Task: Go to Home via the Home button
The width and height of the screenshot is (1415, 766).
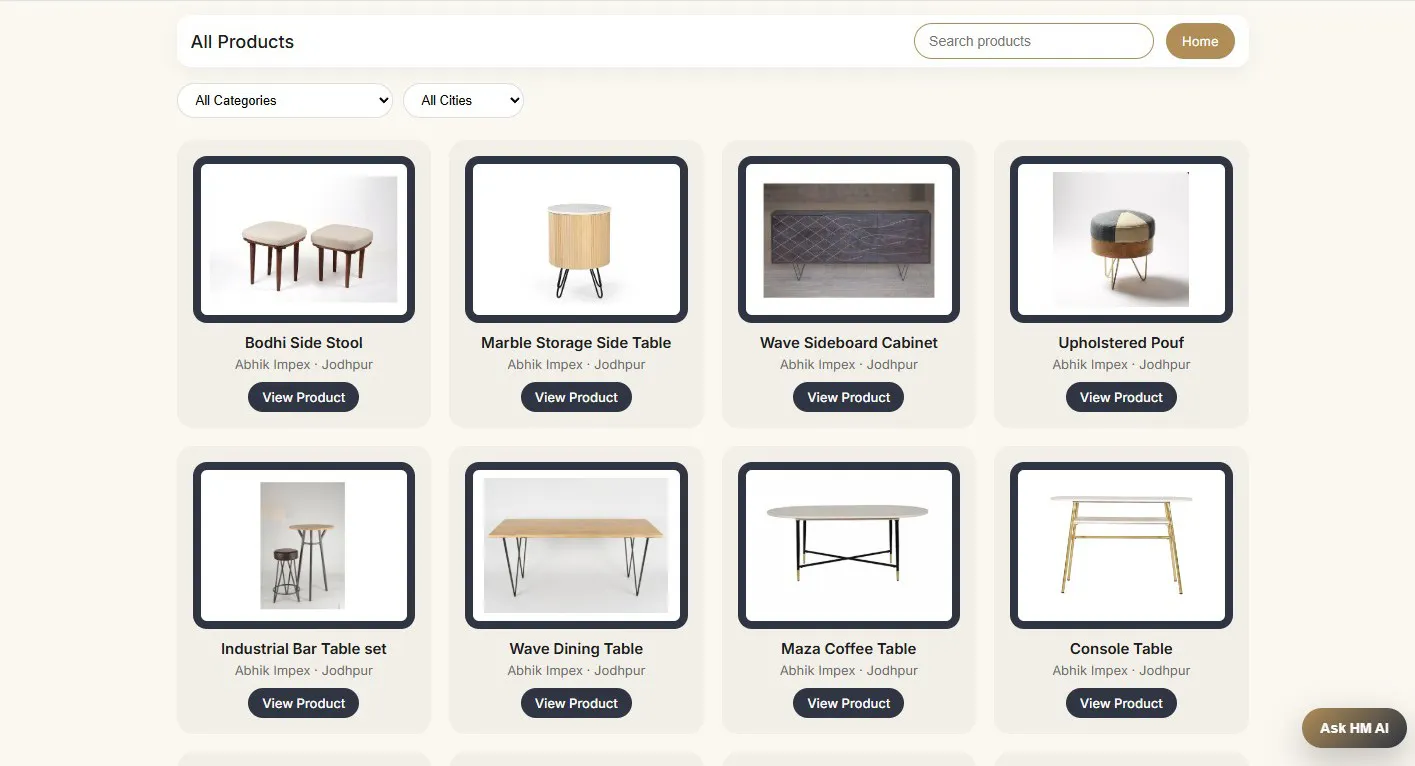Action: pyautogui.click(x=1200, y=41)
